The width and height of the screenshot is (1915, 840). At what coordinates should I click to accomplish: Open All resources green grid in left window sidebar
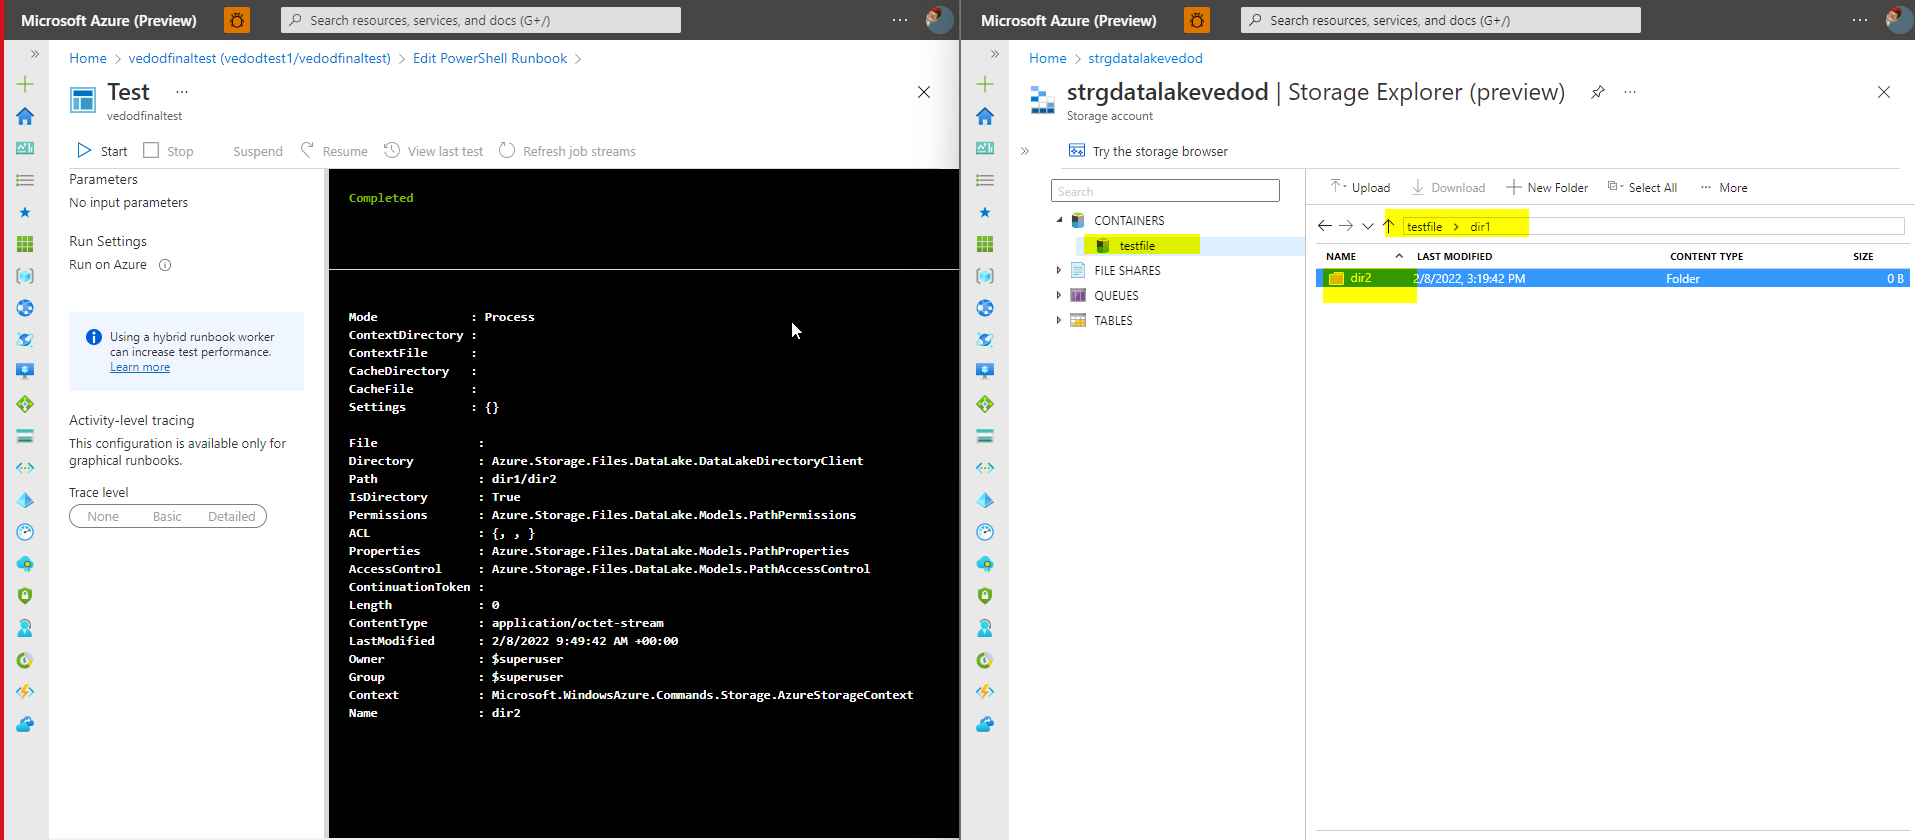click(25, 244)
